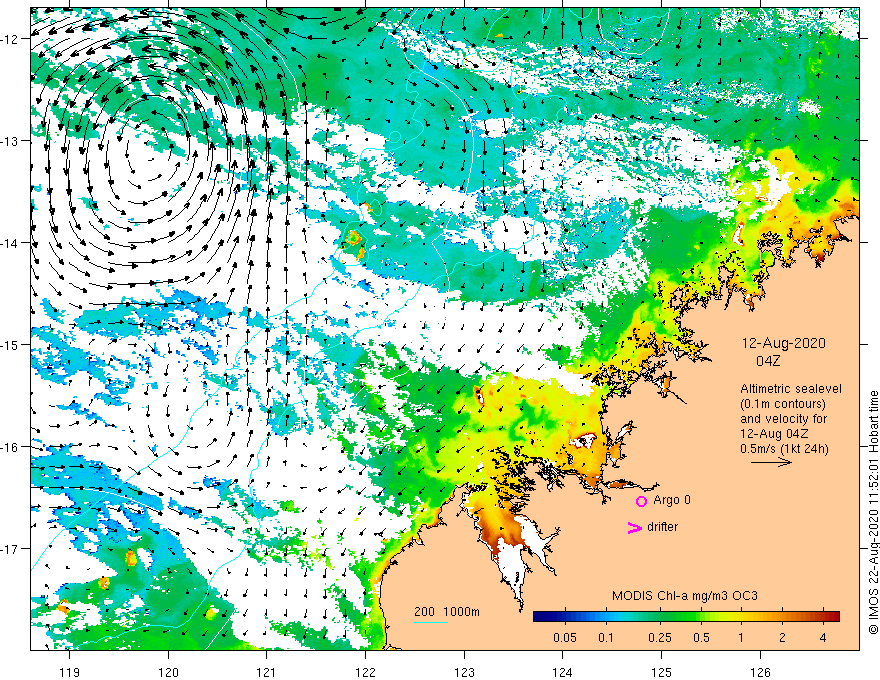
Task: Click the longitude axis label '126'
Action: tap(760, 672)
